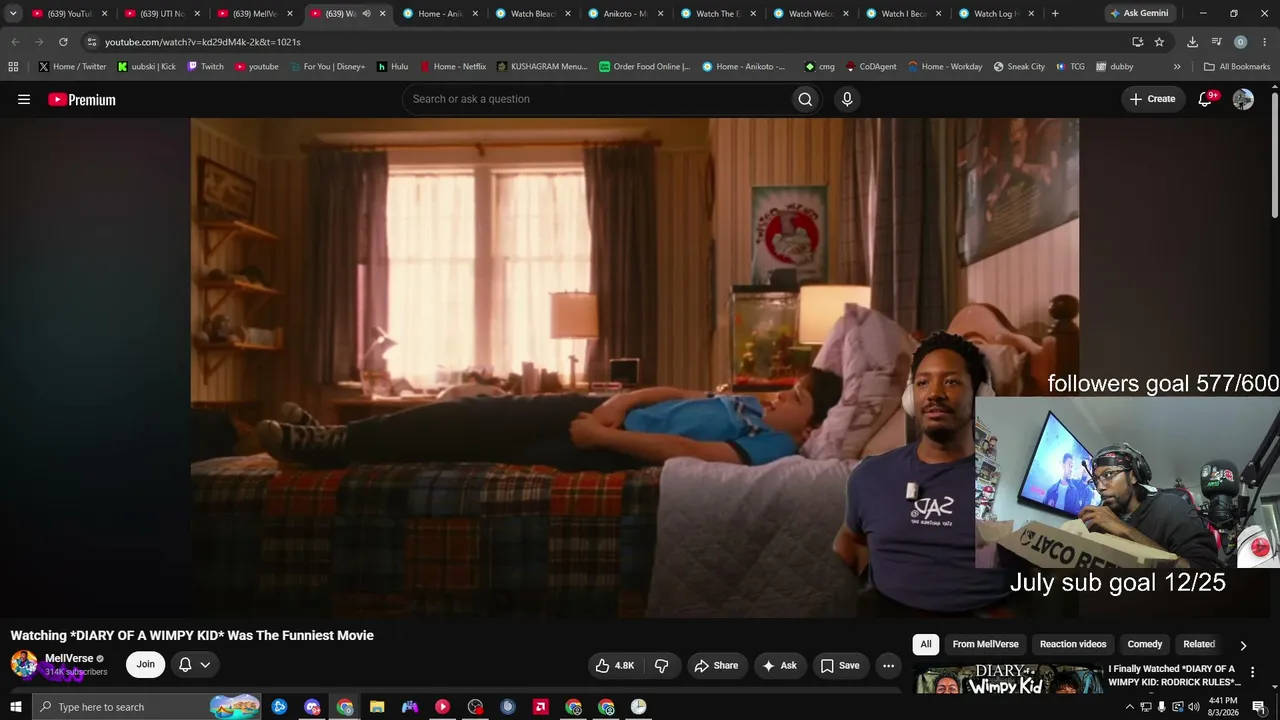Select the Comedy filter chip
This screenshot has width=1280, height=720.
1145,645
